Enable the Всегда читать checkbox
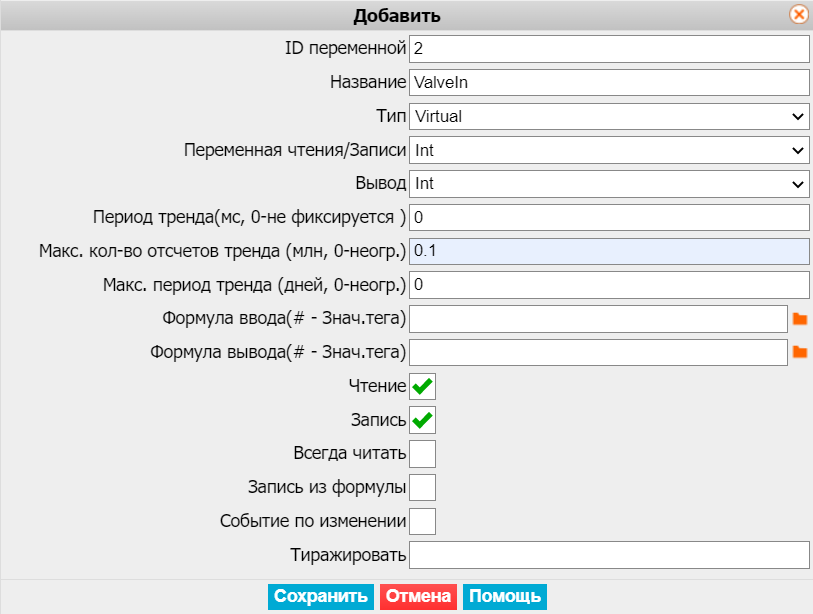 (423, 454)
